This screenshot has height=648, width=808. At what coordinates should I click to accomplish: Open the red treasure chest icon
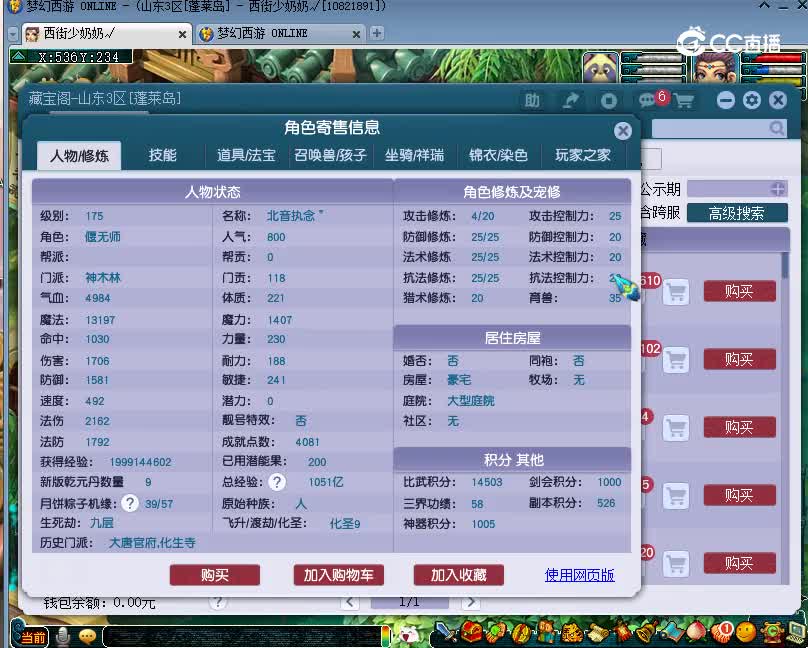pos(471,633)
